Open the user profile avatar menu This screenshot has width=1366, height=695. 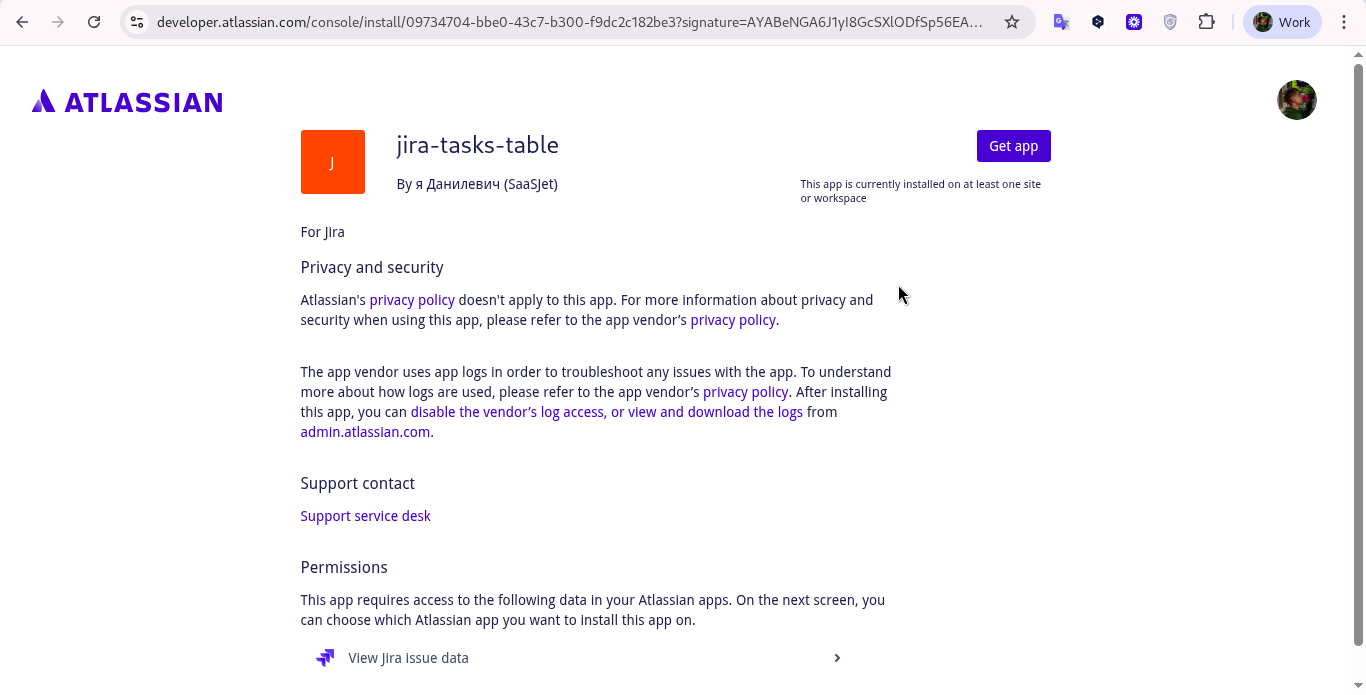tap(1296, 100)
